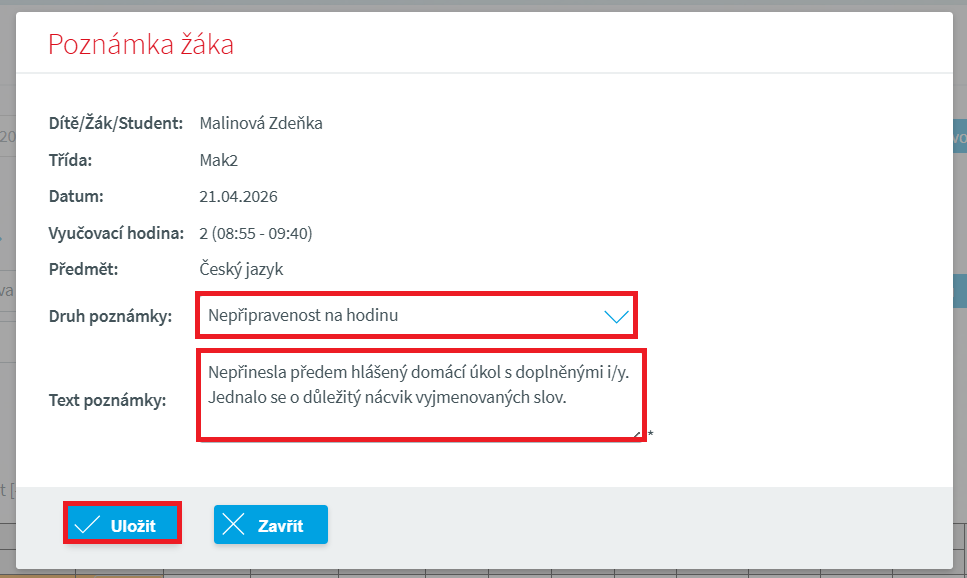Open the 'Nepřipravenost na hodinu' combo box
967x578 pixels.
(400, 316)
